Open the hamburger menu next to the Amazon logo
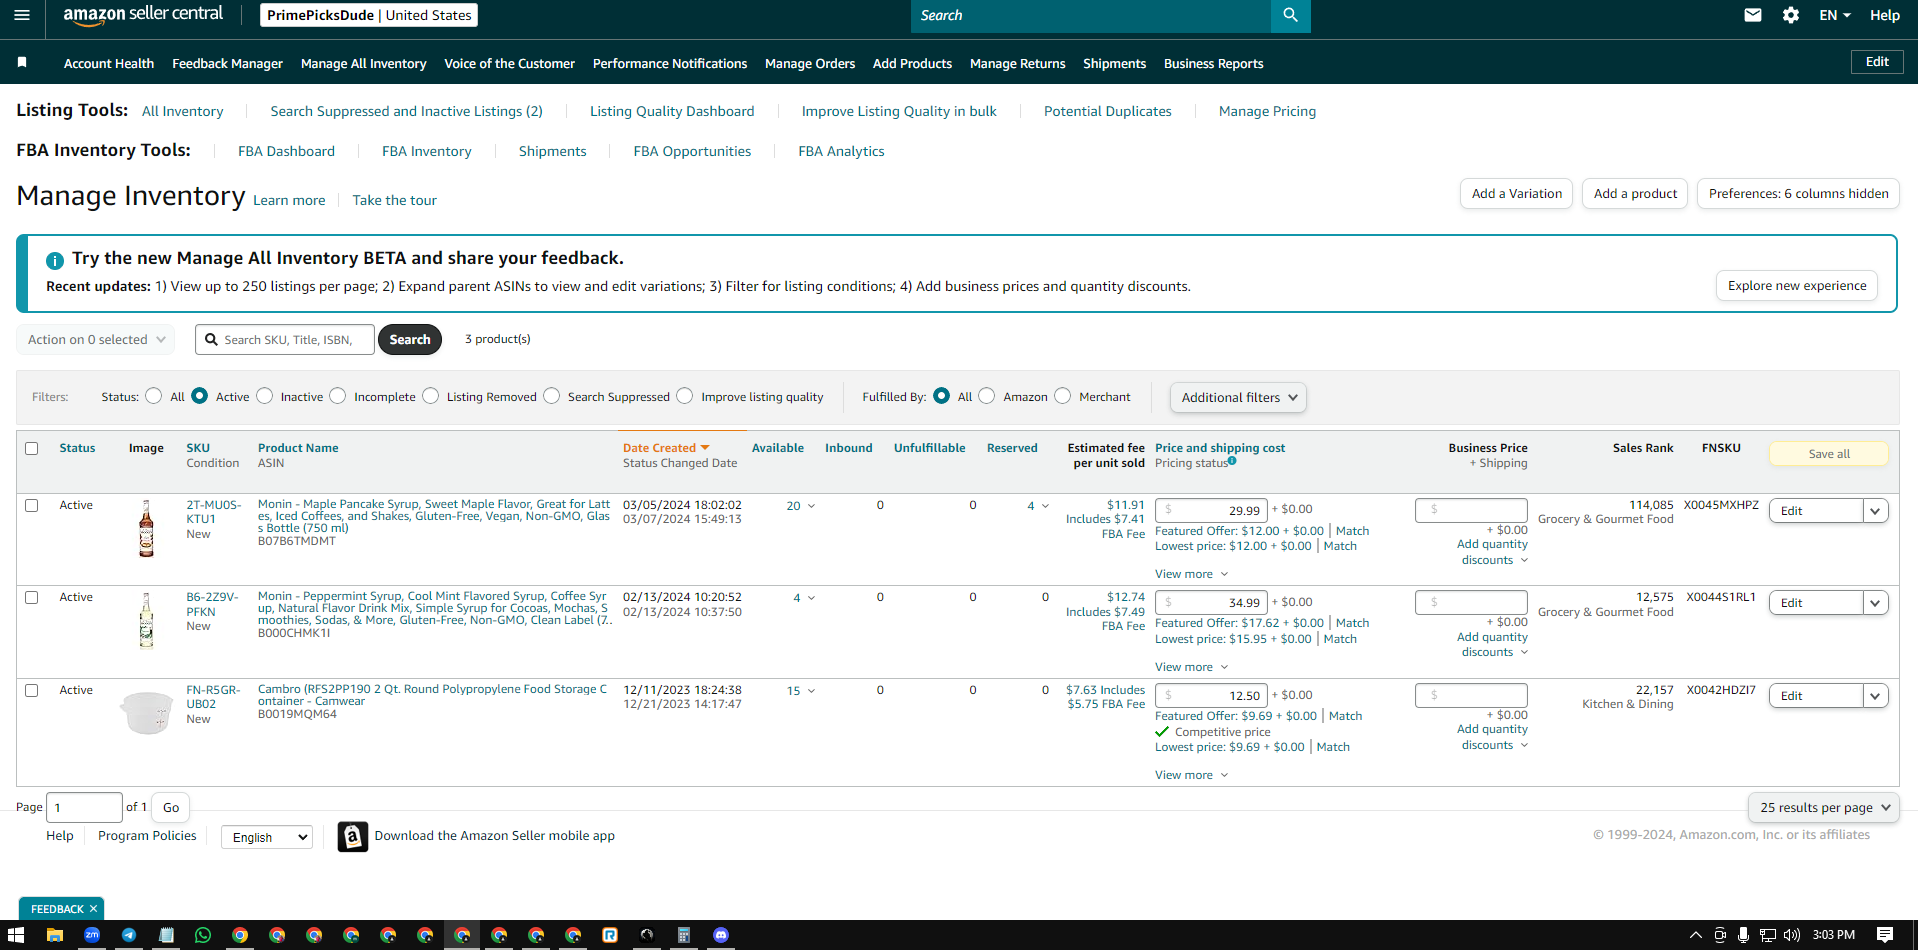 point(22,15)
